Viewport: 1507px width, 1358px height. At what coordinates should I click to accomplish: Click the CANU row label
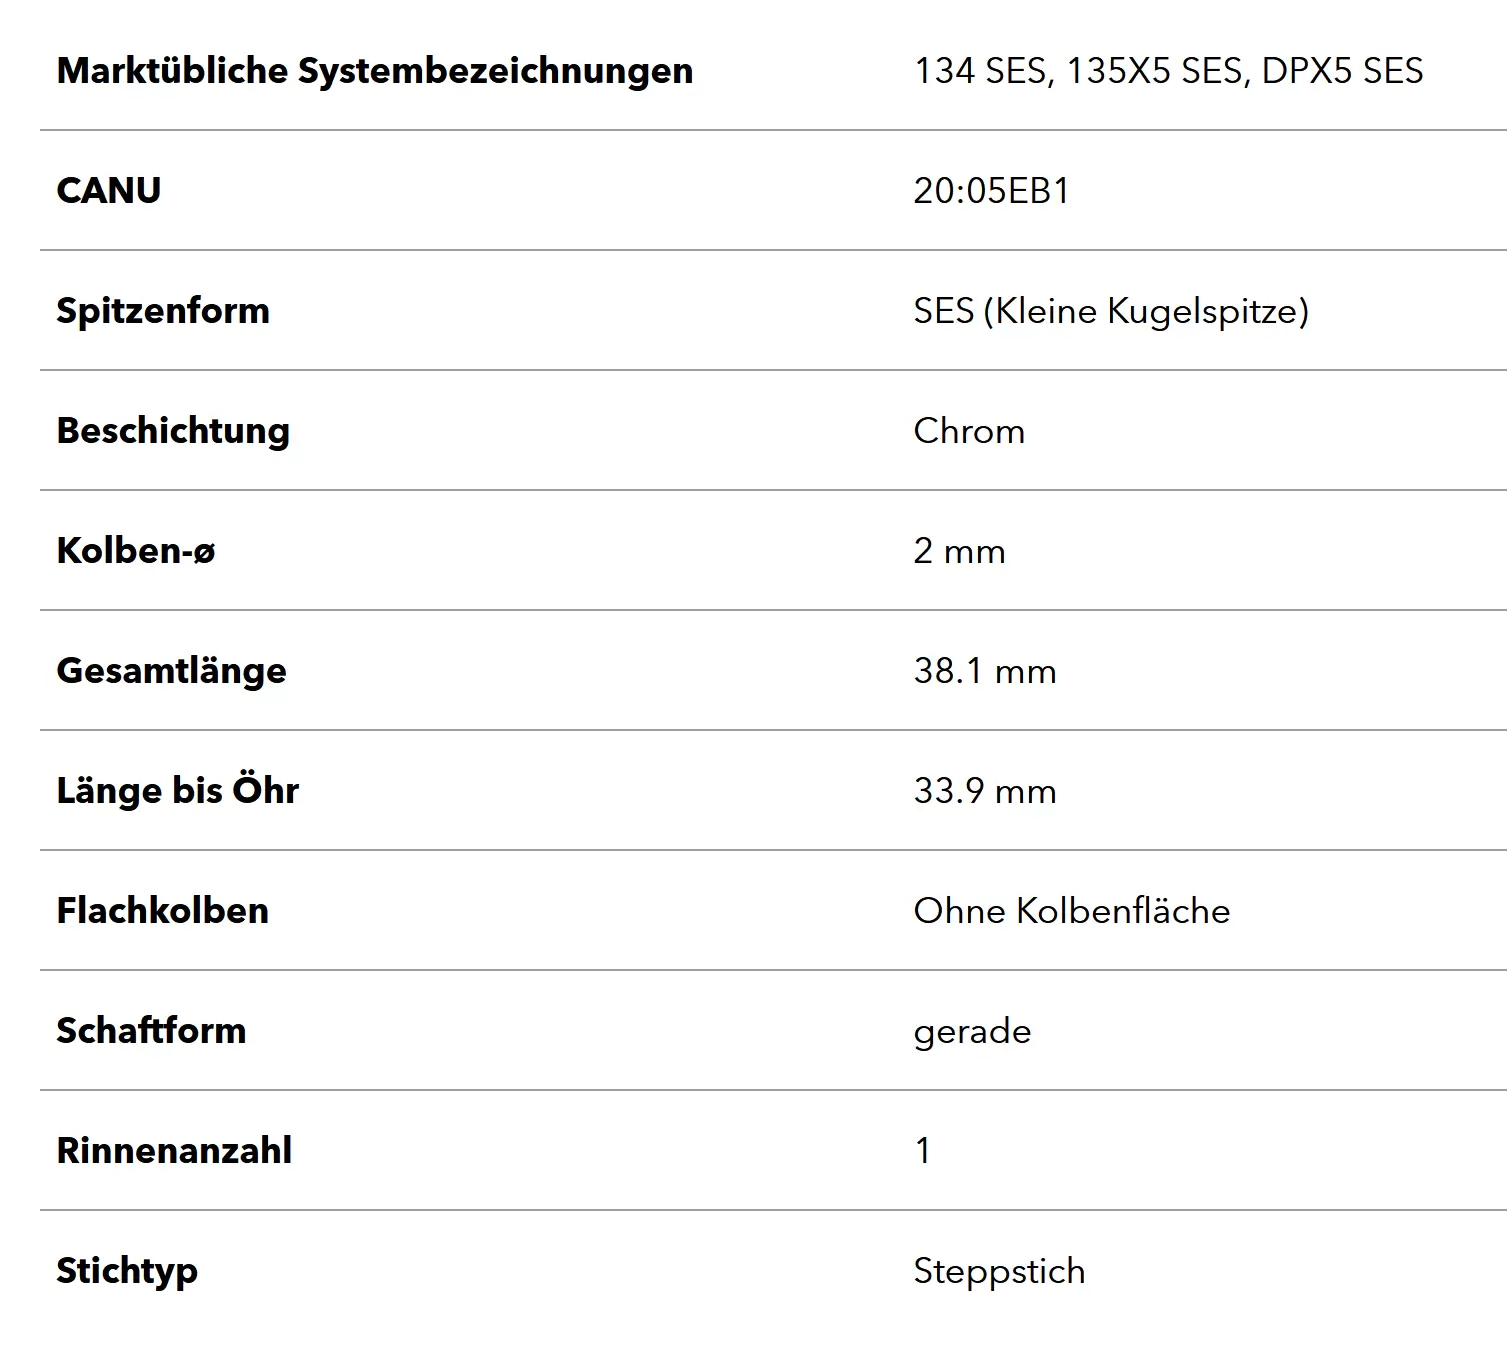pos(109,190)
